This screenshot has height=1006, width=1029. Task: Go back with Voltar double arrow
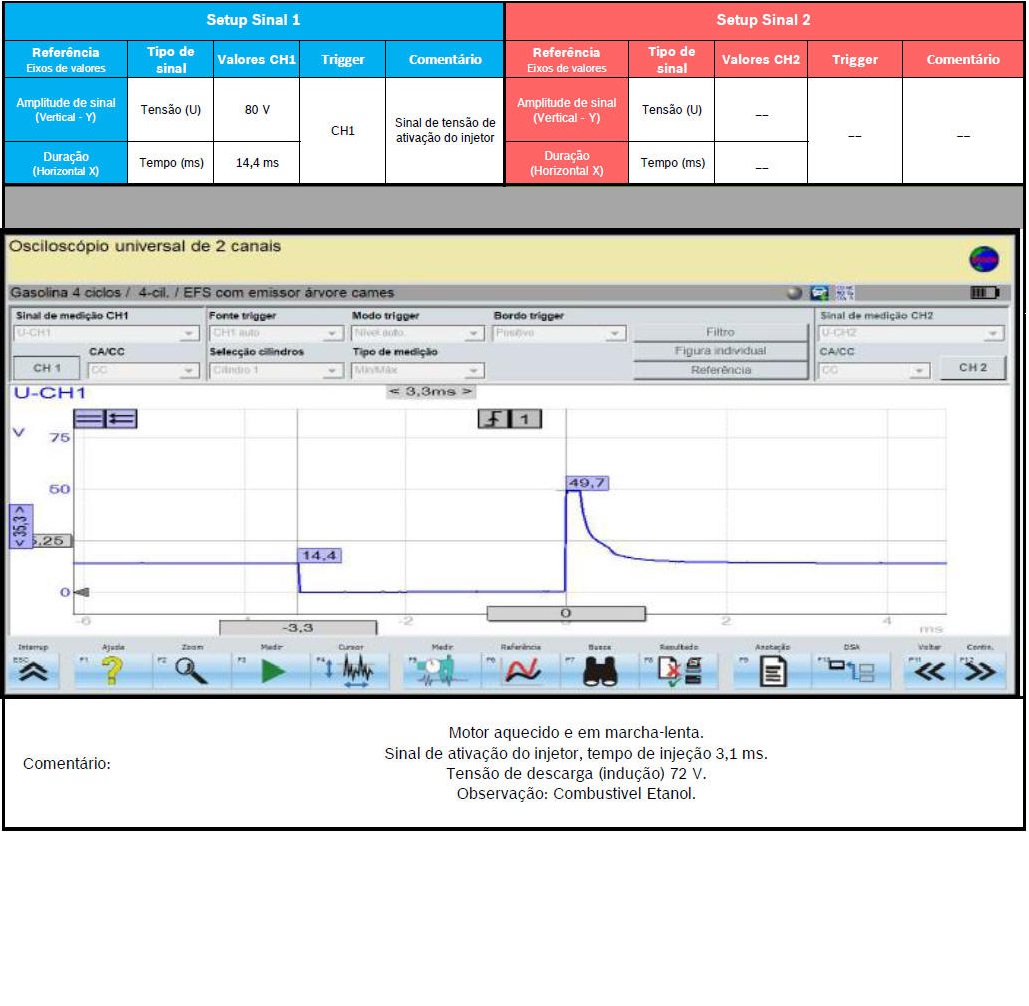coord(930,672)
